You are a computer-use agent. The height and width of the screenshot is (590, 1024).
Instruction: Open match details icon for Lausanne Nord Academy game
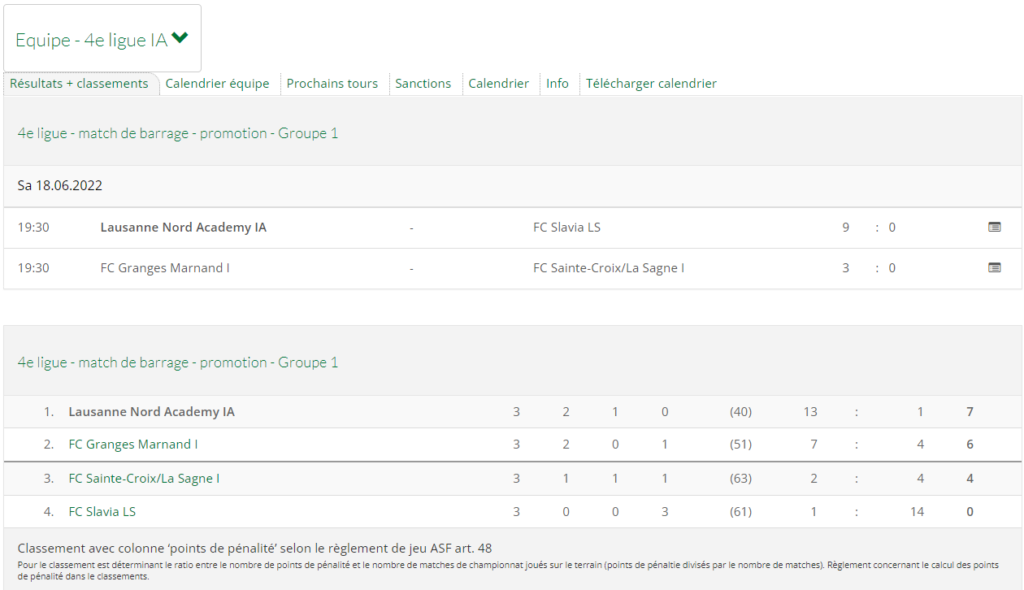[994, 227]
